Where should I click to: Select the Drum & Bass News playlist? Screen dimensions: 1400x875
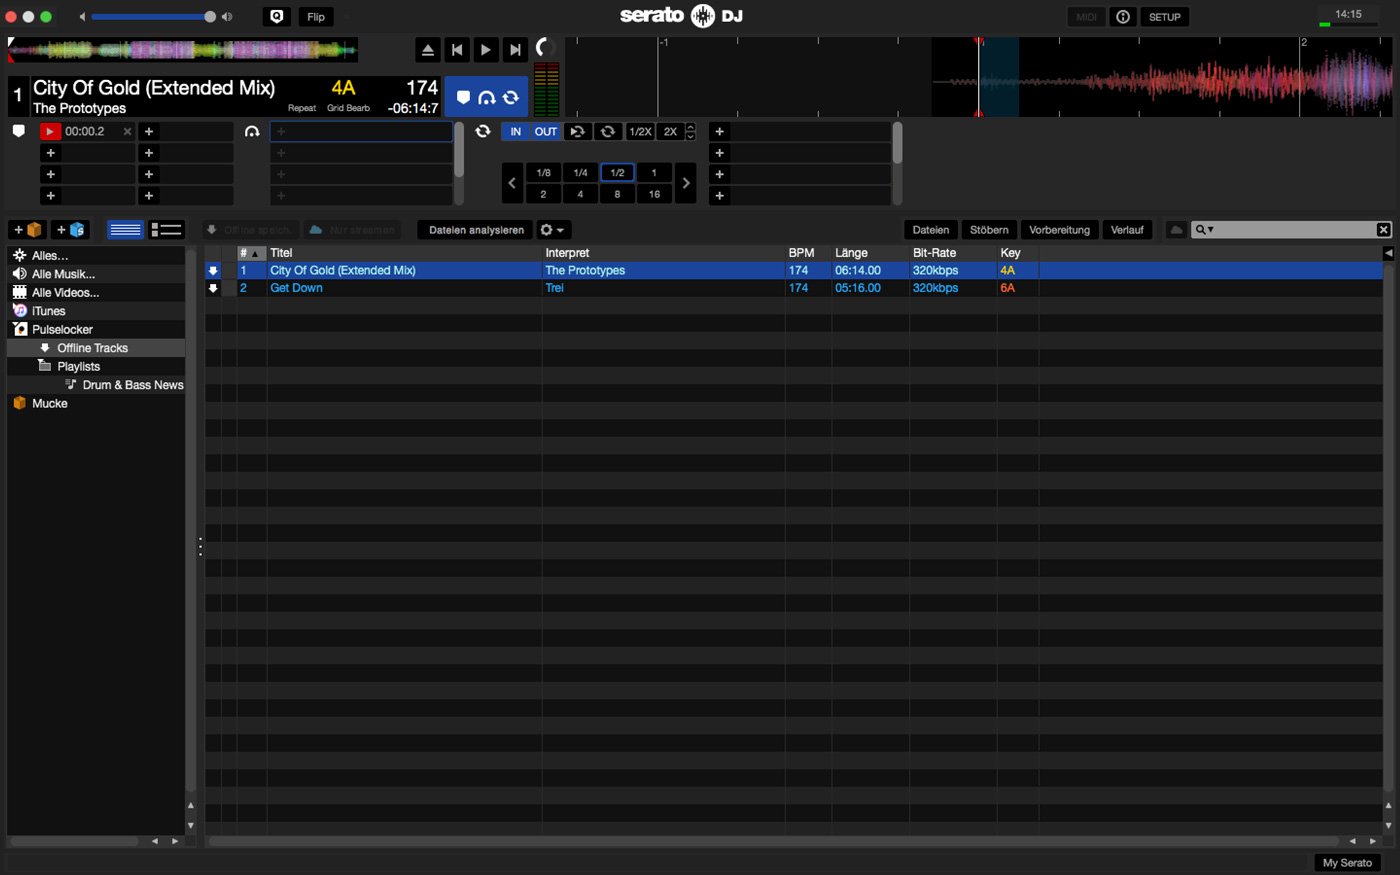132,385
